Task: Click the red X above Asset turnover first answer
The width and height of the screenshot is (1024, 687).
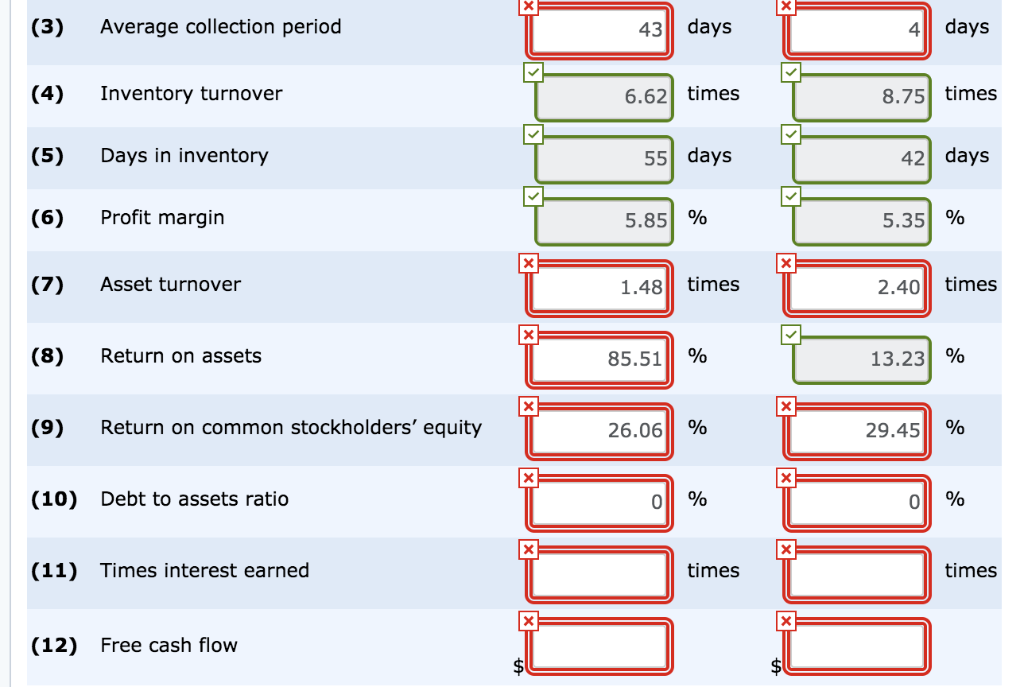Action: (529, 263)
